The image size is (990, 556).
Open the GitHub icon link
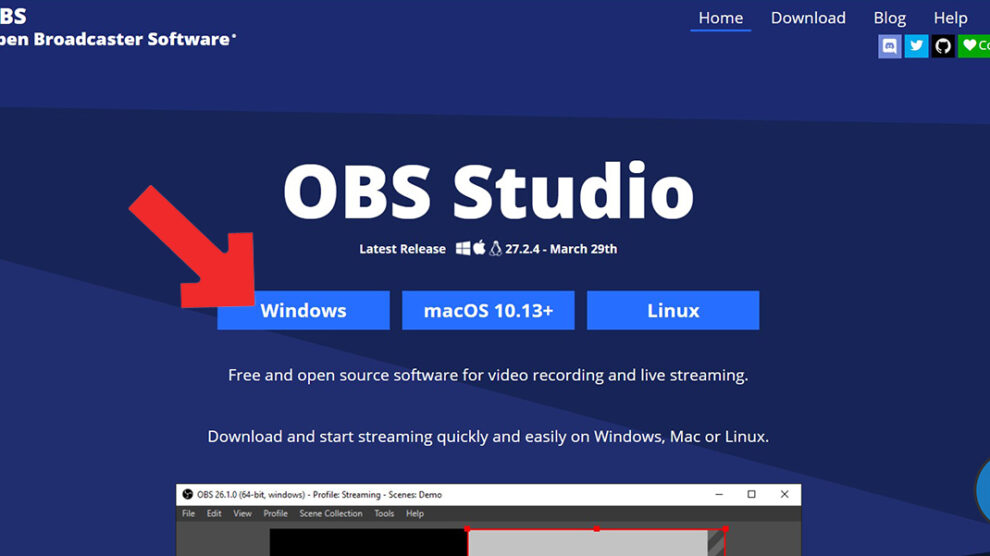coord(943,46)
